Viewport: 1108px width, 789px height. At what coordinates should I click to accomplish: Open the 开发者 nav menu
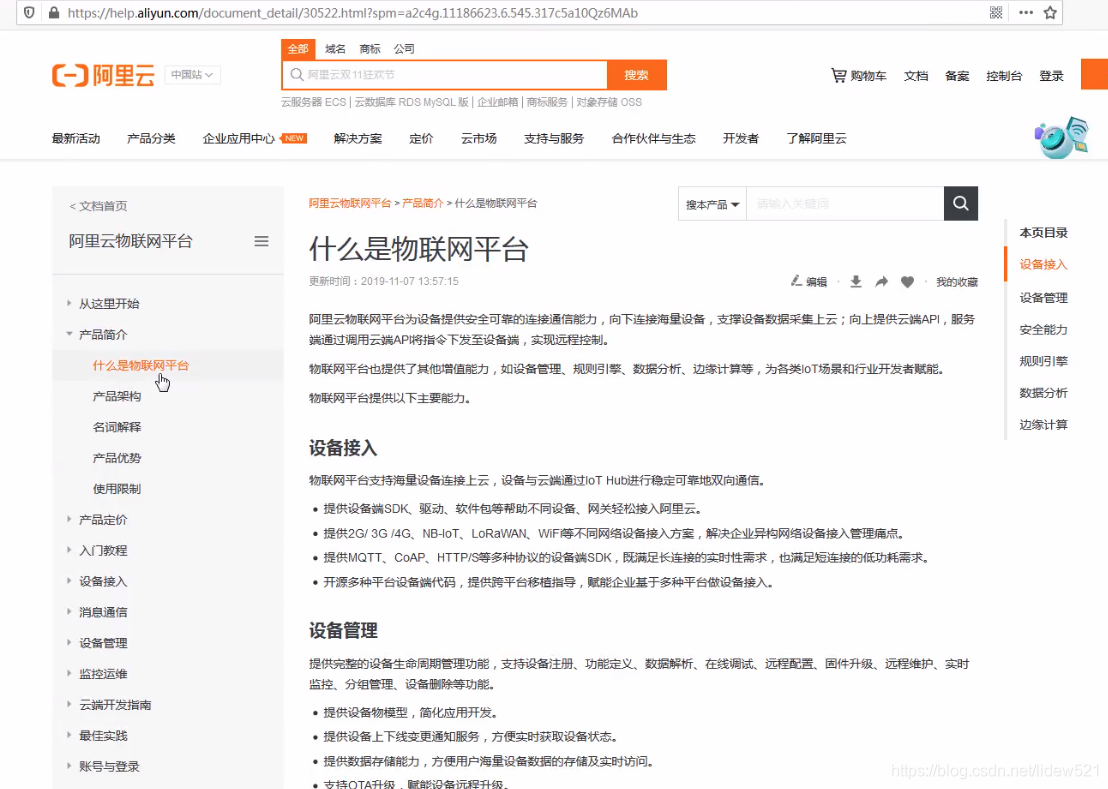click(x=741, y=138)
